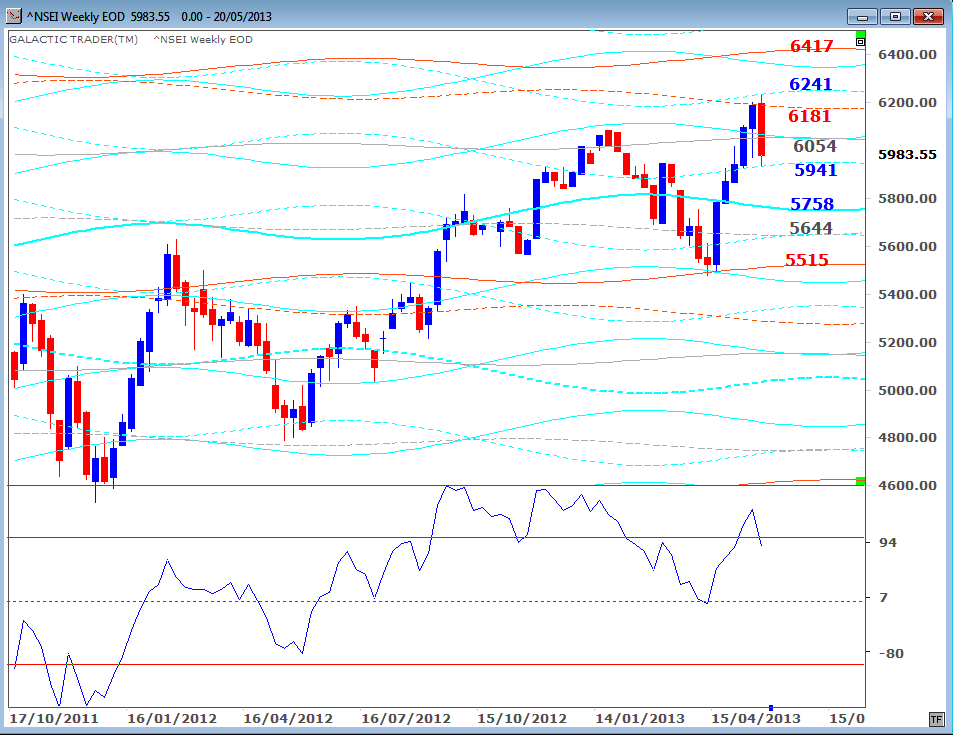Click the 4600.00 price axis value
The image size is (953, 735).
pos(907,486)
